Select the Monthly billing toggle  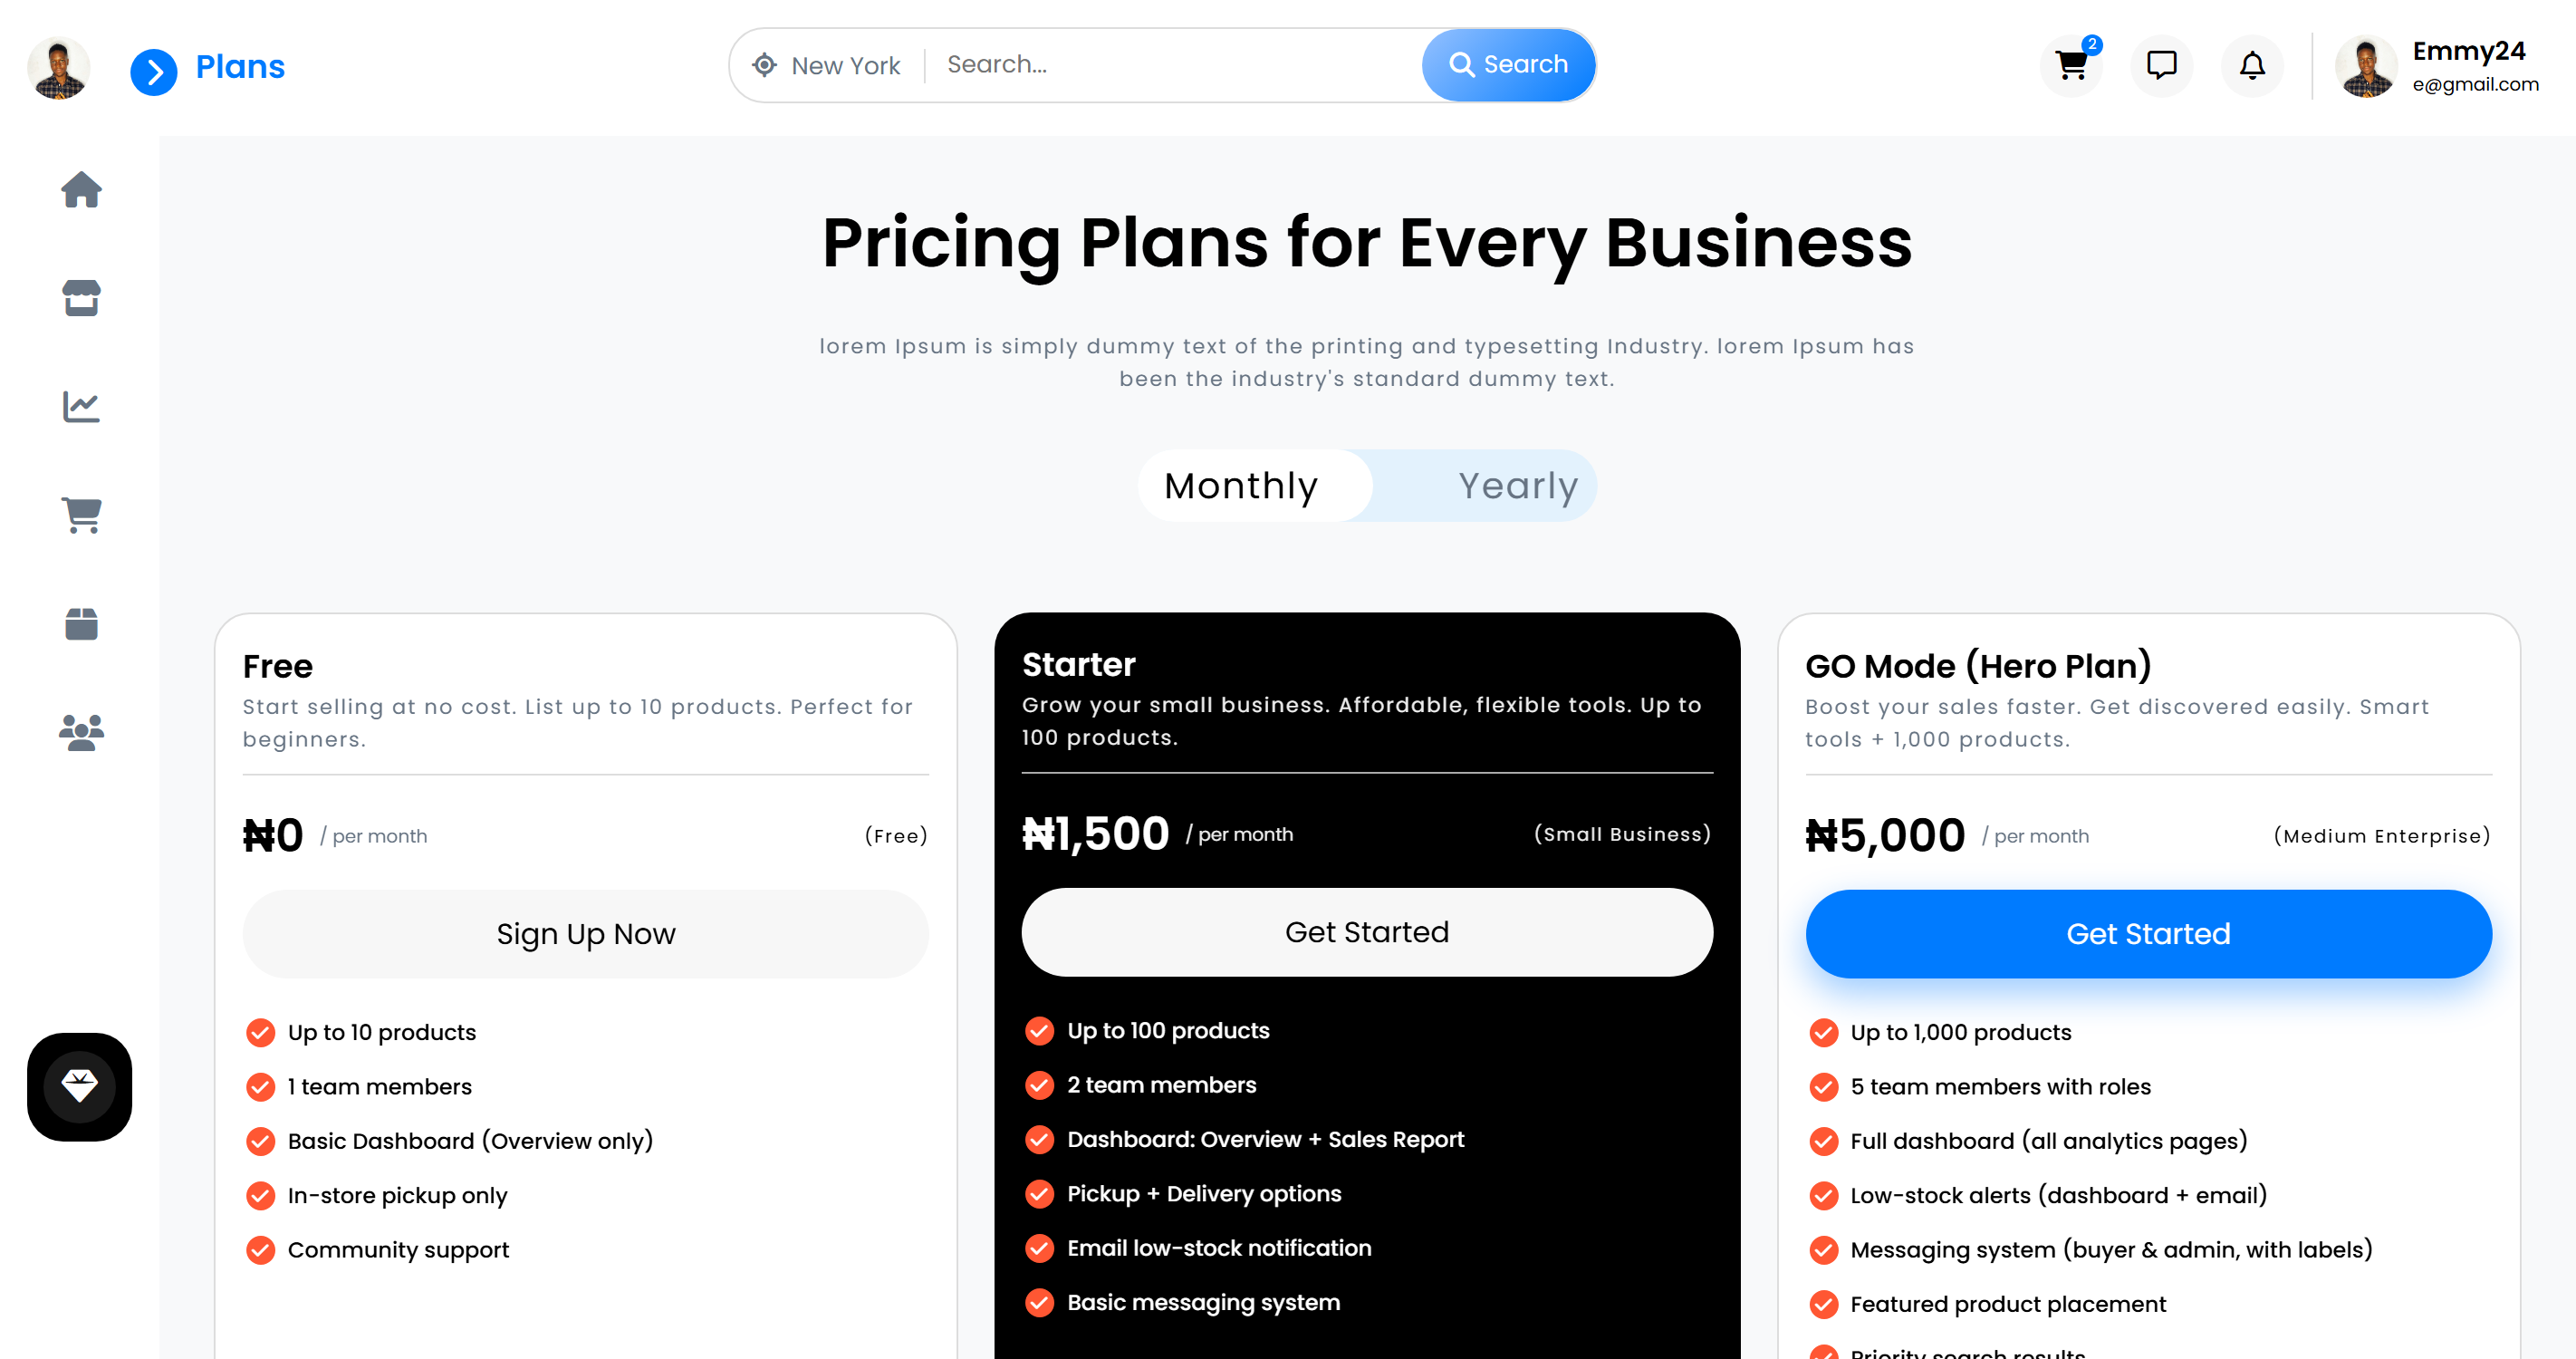[1240, 485]
